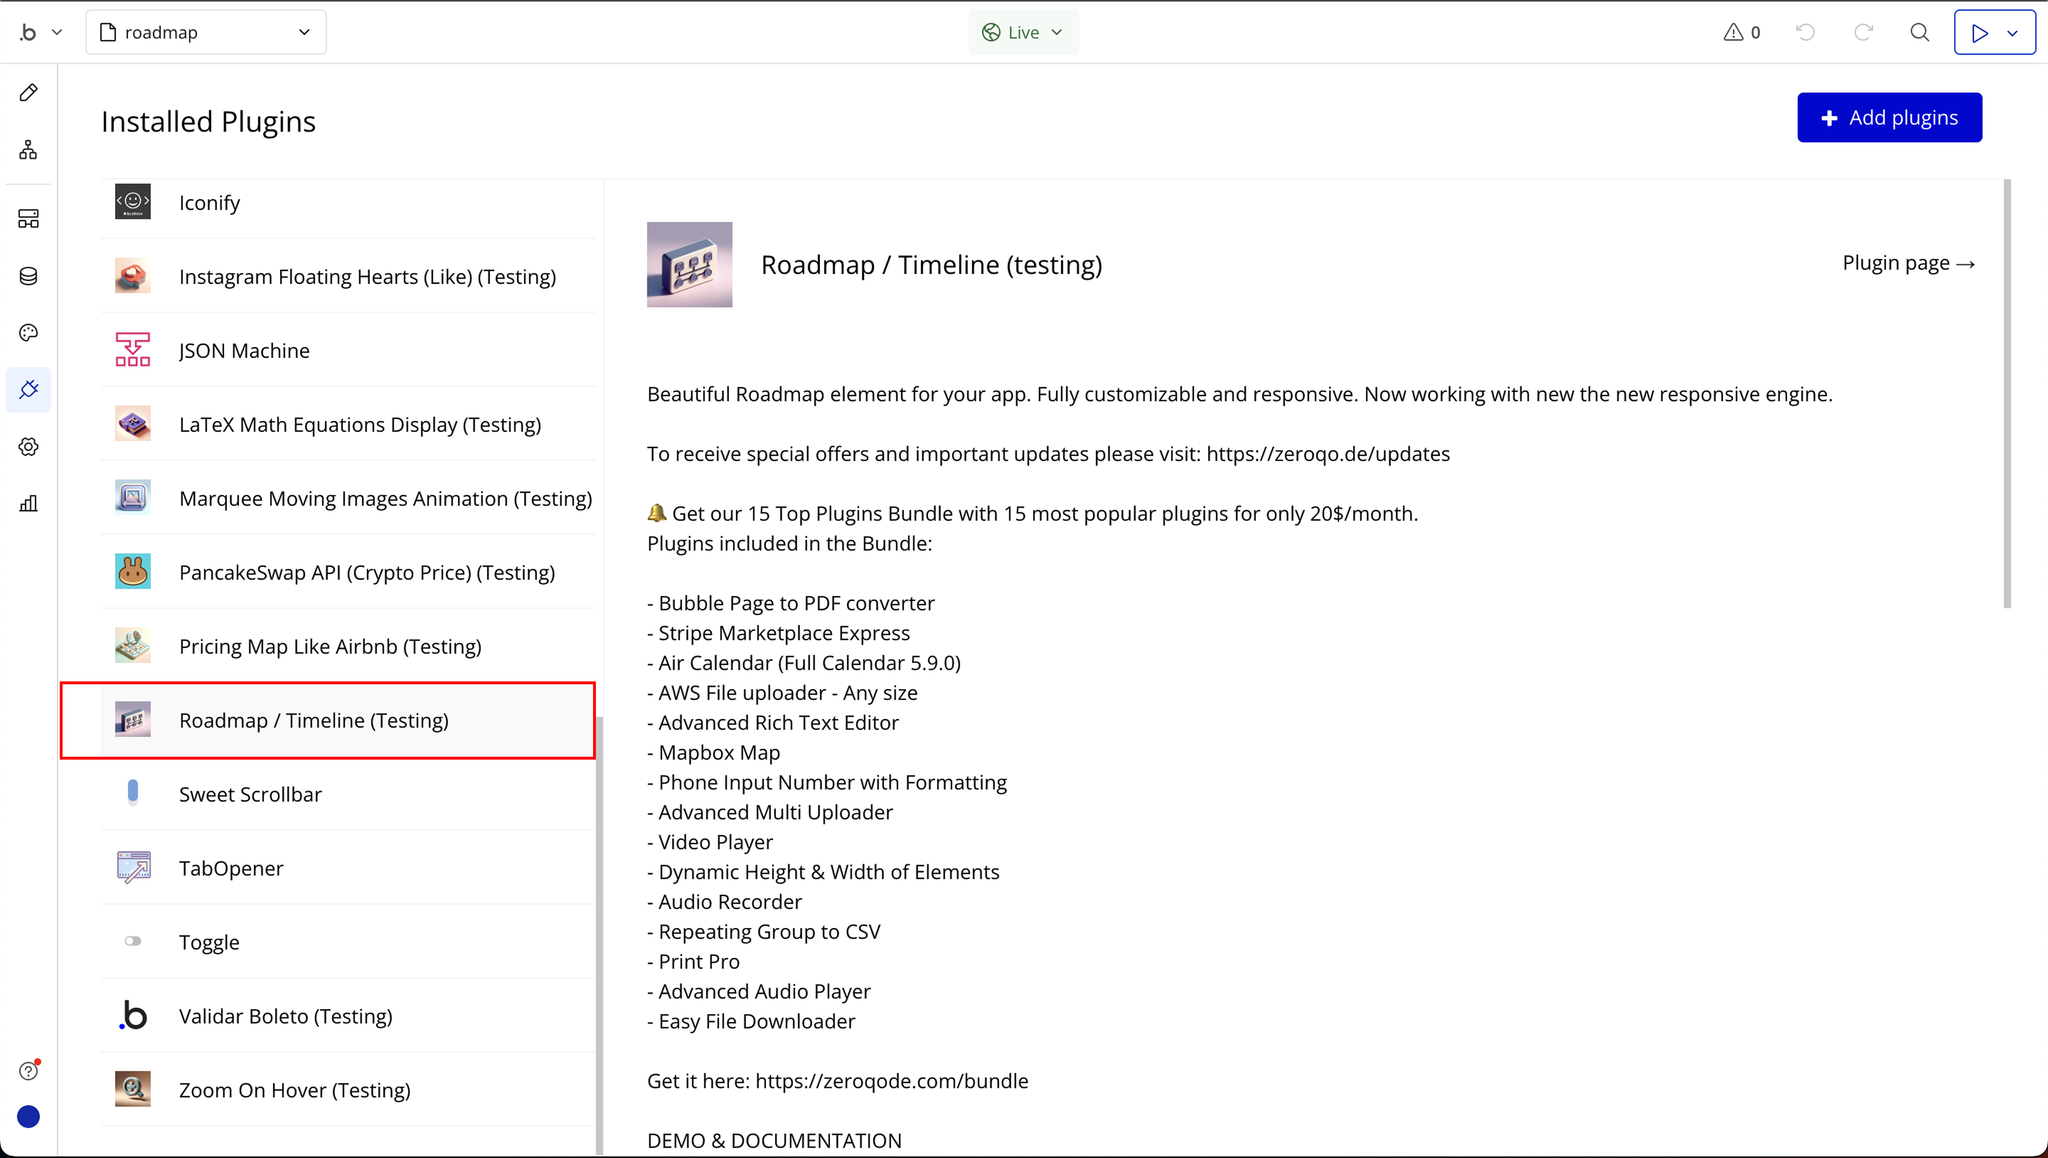The width and height of the screenshot is (2048, 1158).
Task: Open the Logs bar chart icon
Action: click(29, 503)
